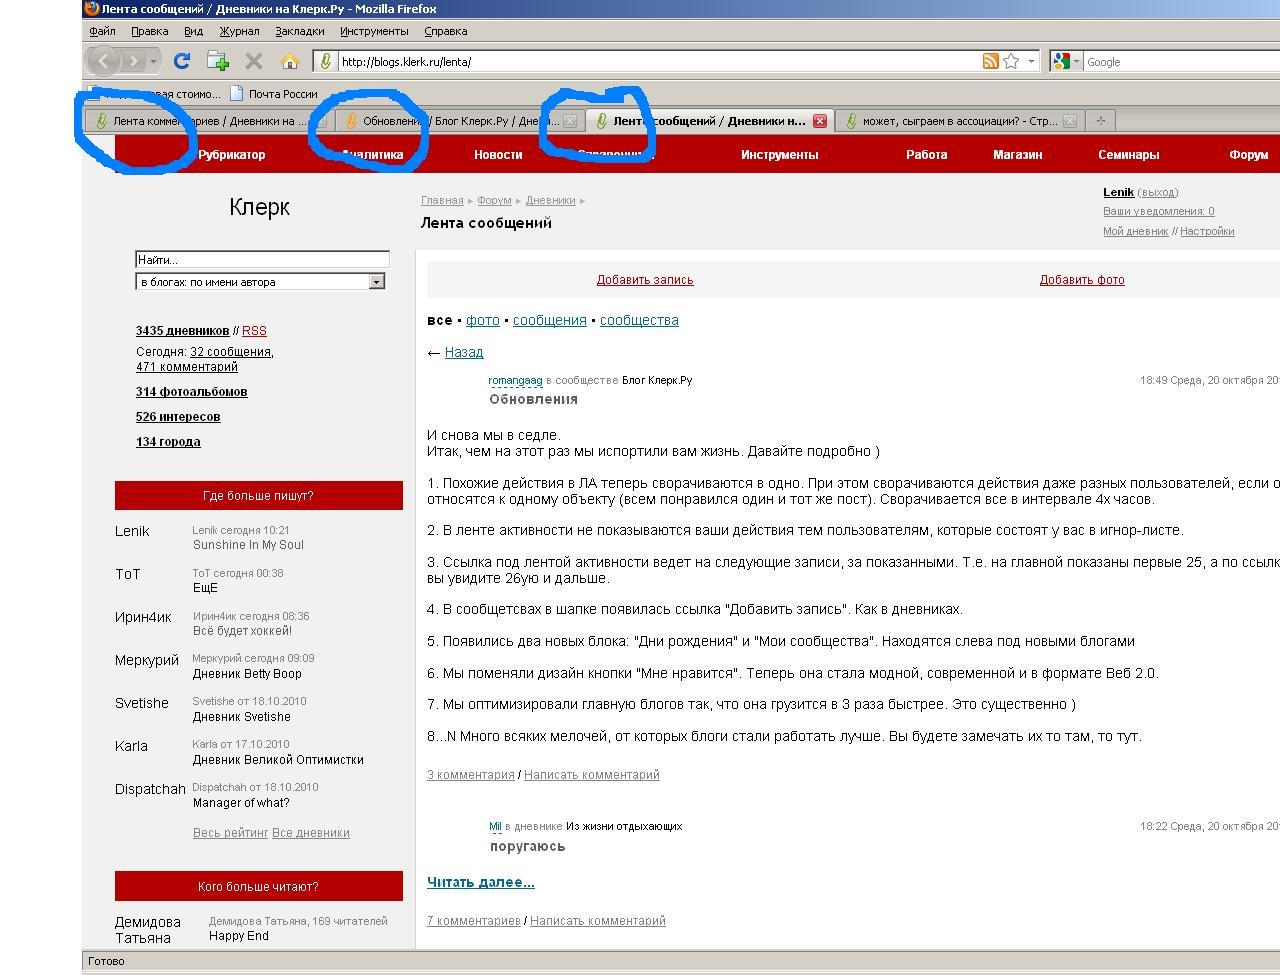Viewport: 1280px width, 975px height.
Task: Click the Назад link
Action: (464, 352)
